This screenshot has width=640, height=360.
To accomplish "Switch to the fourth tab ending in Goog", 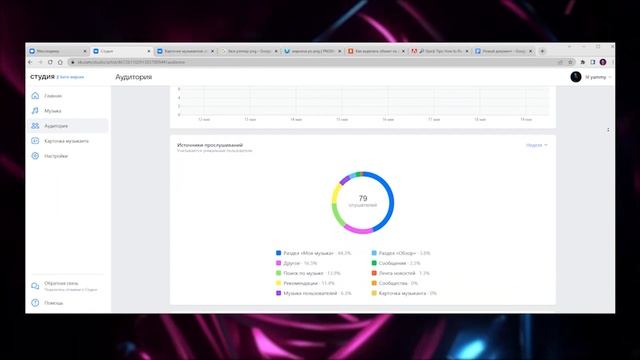I will (x=248, y=51).
